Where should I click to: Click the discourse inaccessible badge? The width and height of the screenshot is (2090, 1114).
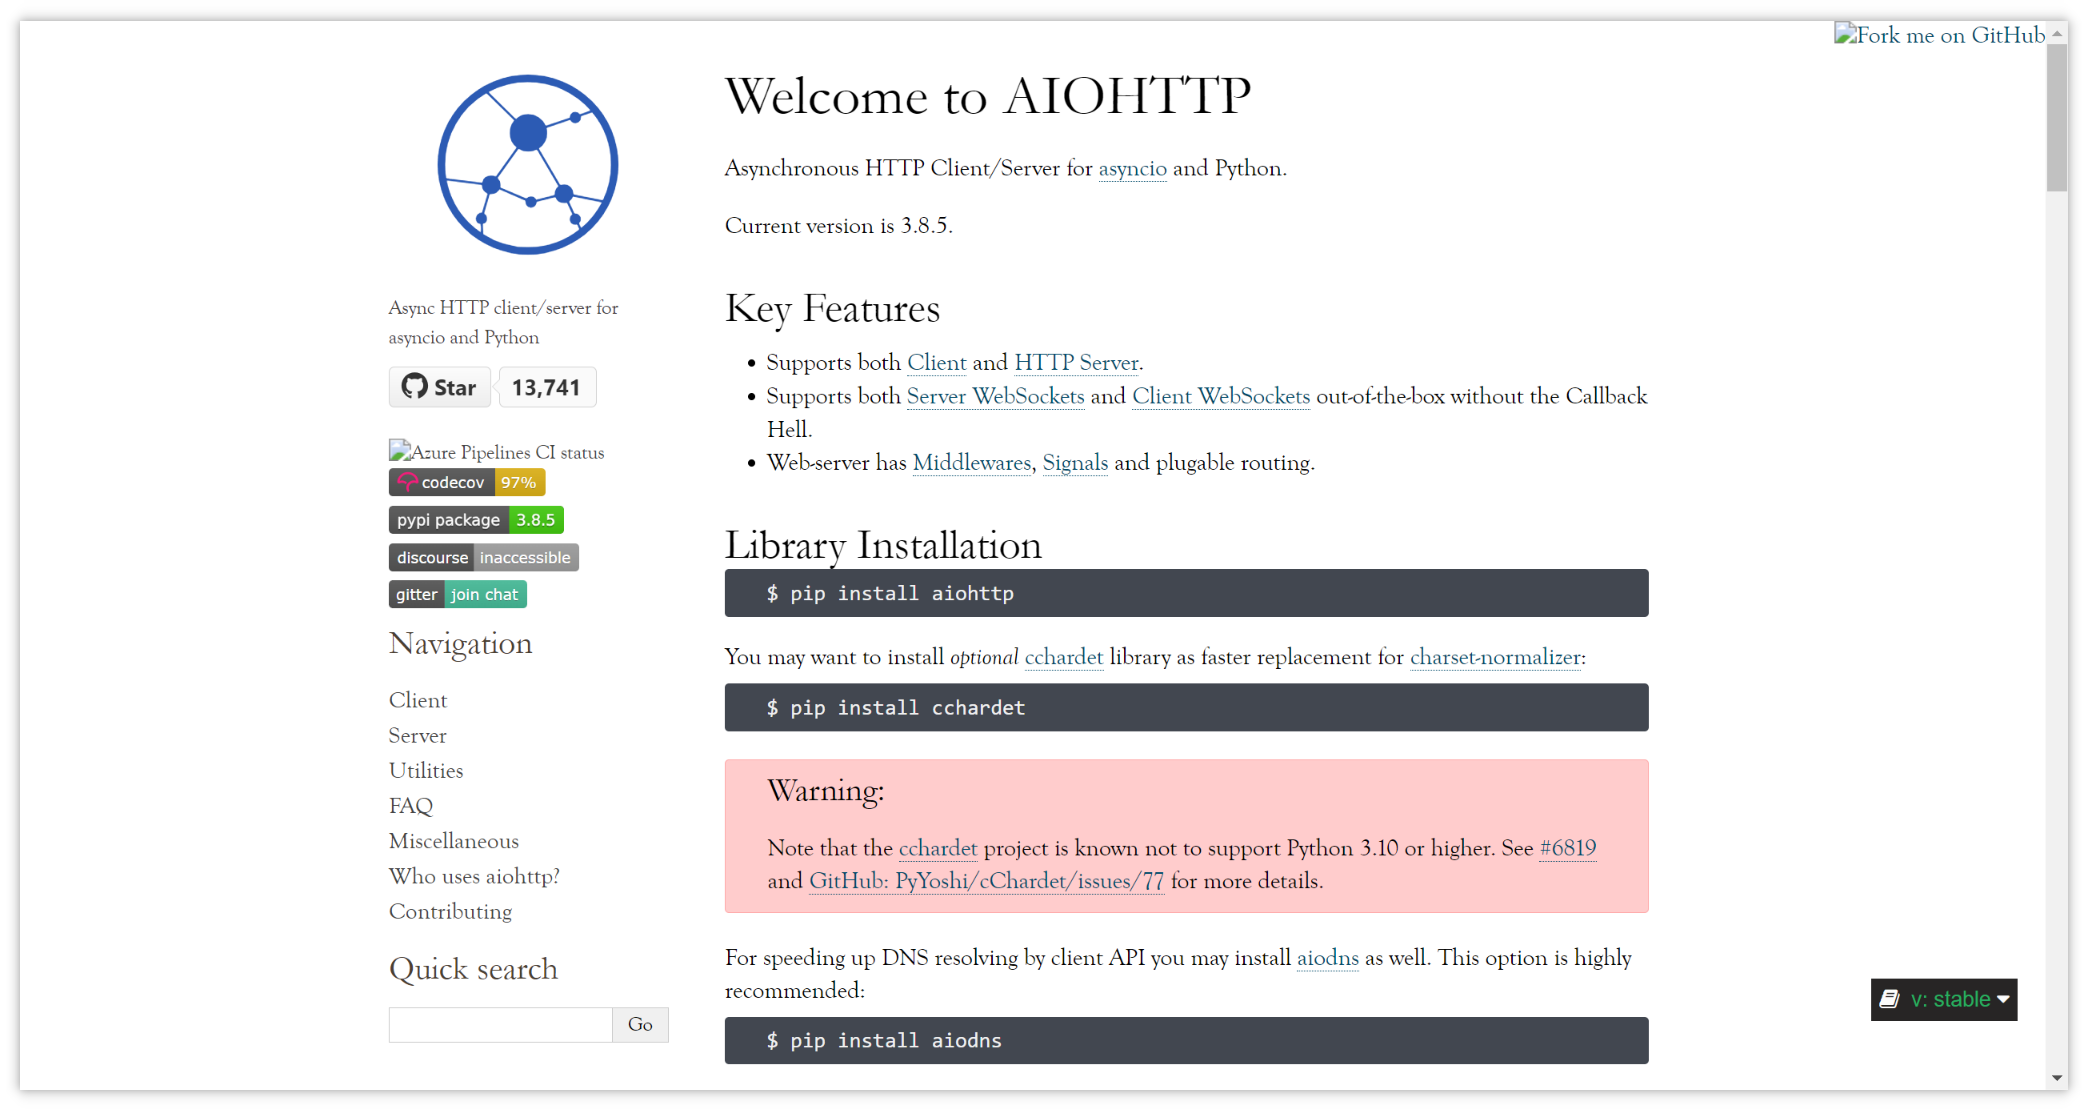click(x=484, y=557)
